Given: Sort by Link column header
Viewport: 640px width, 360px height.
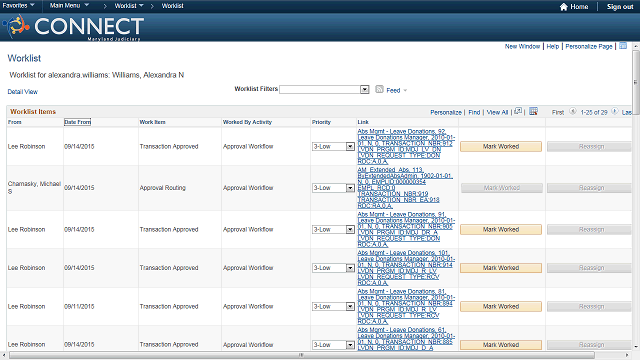Looking at the screenshot, I should (x=363, y=122).
